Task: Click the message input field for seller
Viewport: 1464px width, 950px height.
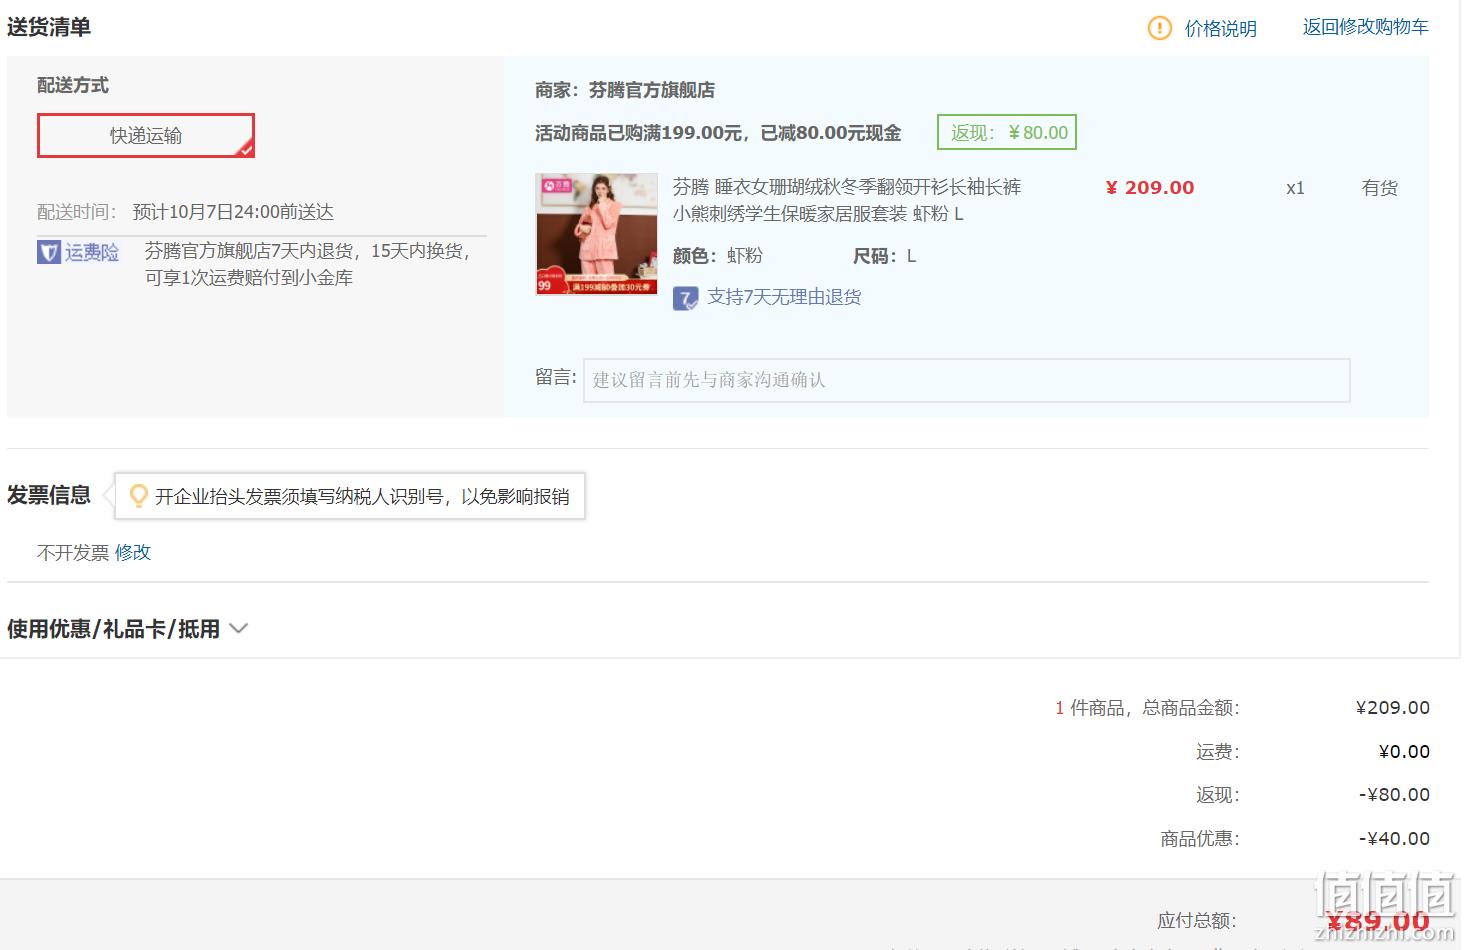Action: (x=967, y=380)
